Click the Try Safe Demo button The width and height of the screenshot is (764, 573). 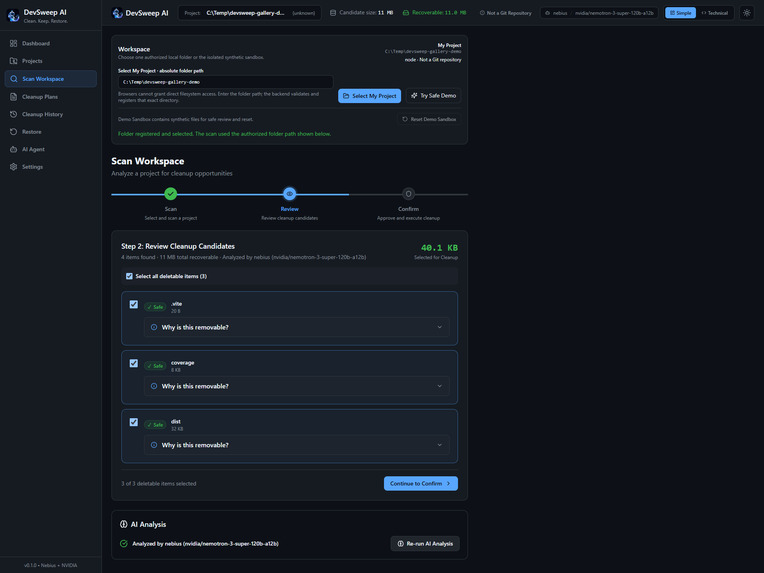[433, 96]
